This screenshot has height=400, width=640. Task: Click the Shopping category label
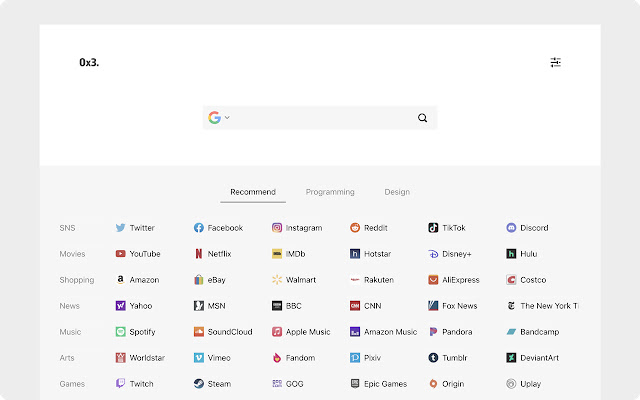click(x=77, y=280)
